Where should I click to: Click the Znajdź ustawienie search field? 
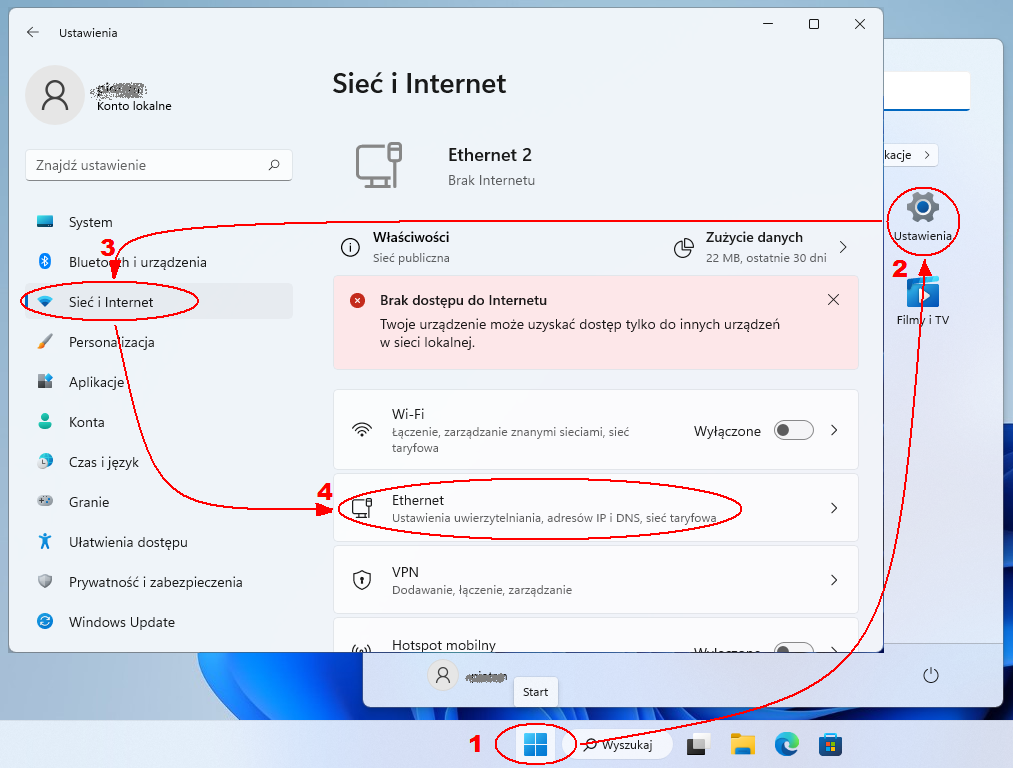tap(150, 165)
